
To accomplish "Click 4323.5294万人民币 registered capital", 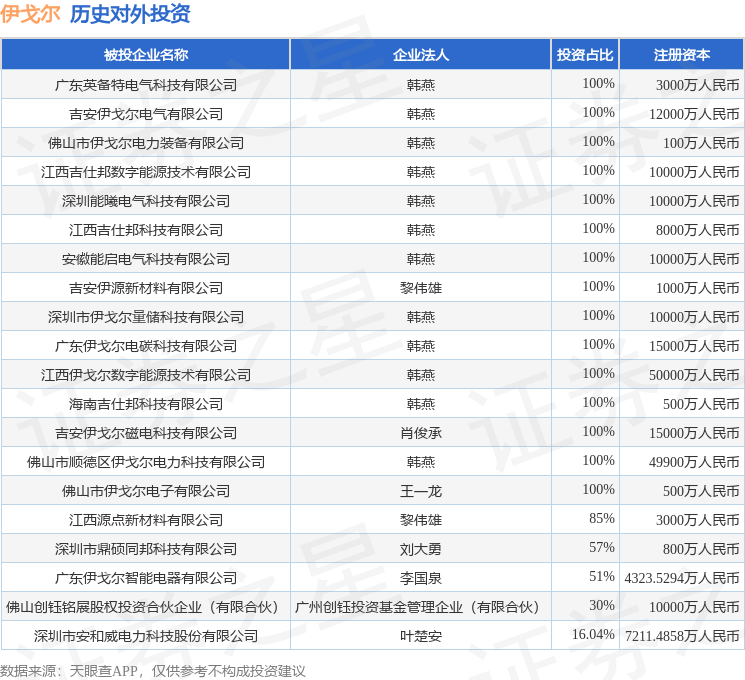I will (682, 578).
